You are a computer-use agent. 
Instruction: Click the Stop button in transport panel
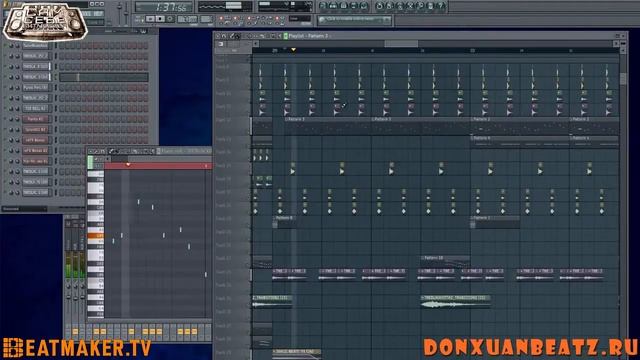coord(160,19)
